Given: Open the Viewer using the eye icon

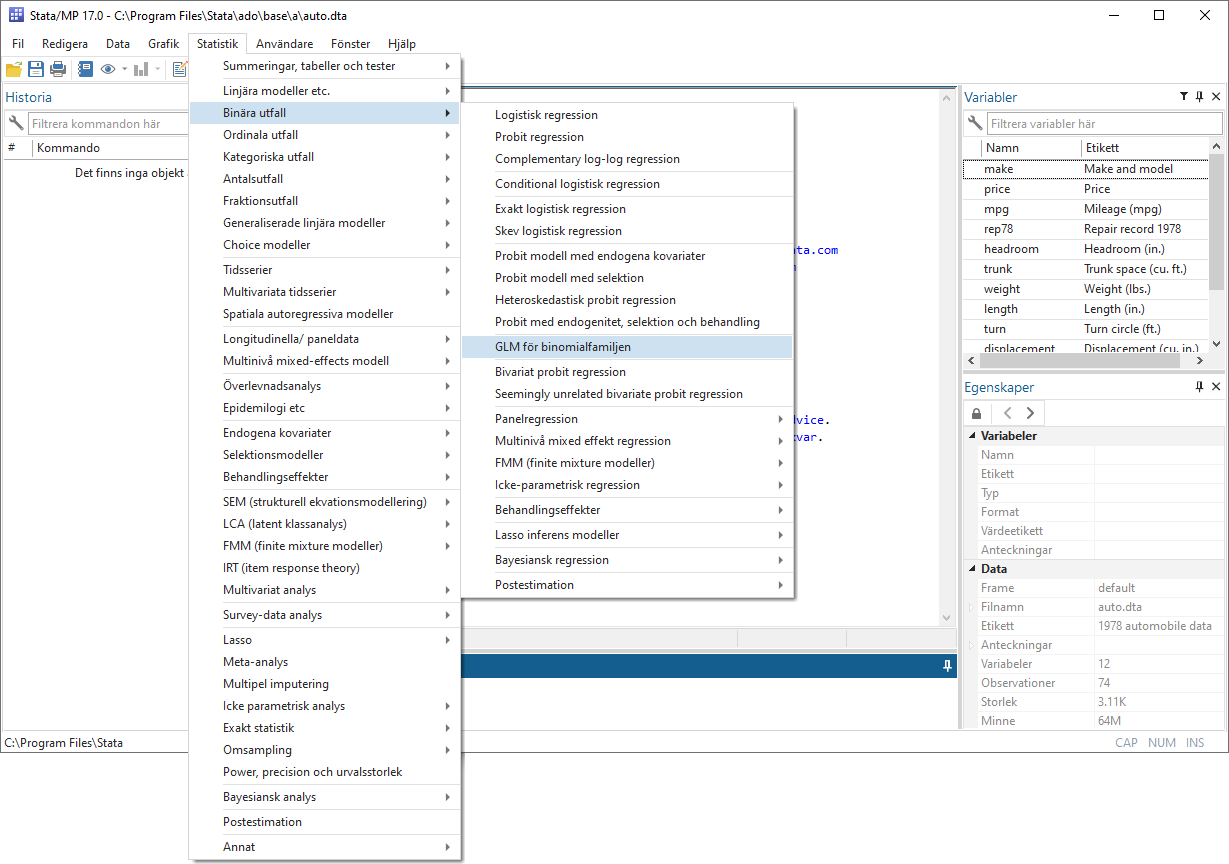Looking at the screenshot, I should pyautogui.click(x=107, y=69).
